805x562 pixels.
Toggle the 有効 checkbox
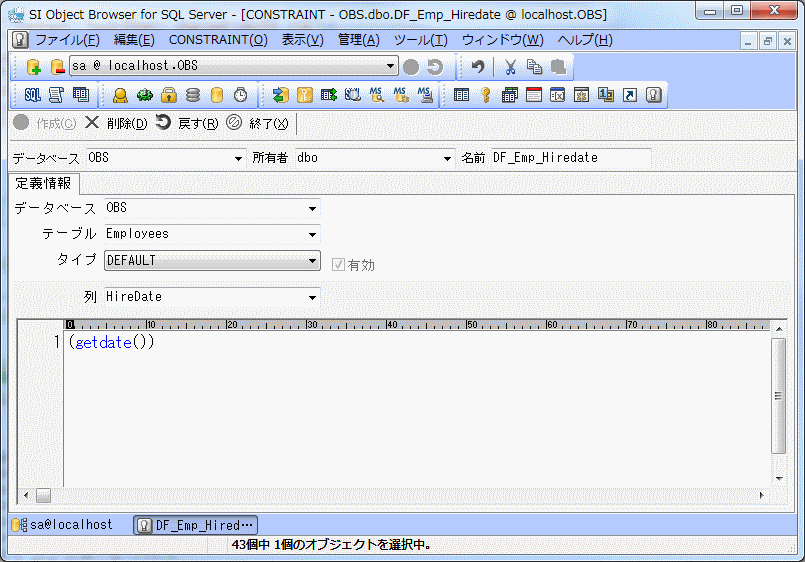point(339,265)
